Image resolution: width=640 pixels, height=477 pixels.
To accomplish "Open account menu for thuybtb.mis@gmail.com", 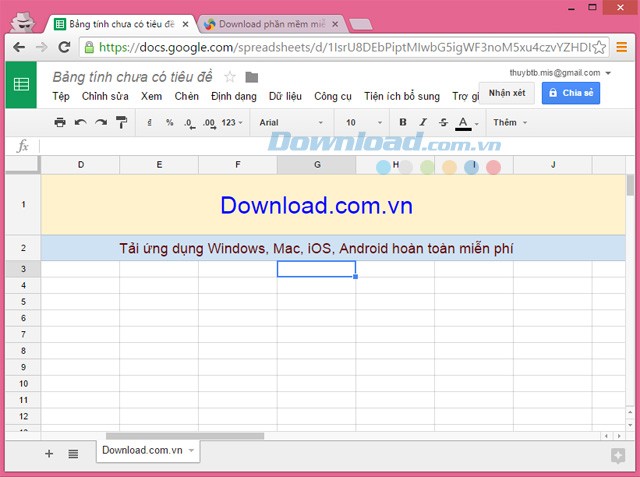I will point(560,73).
